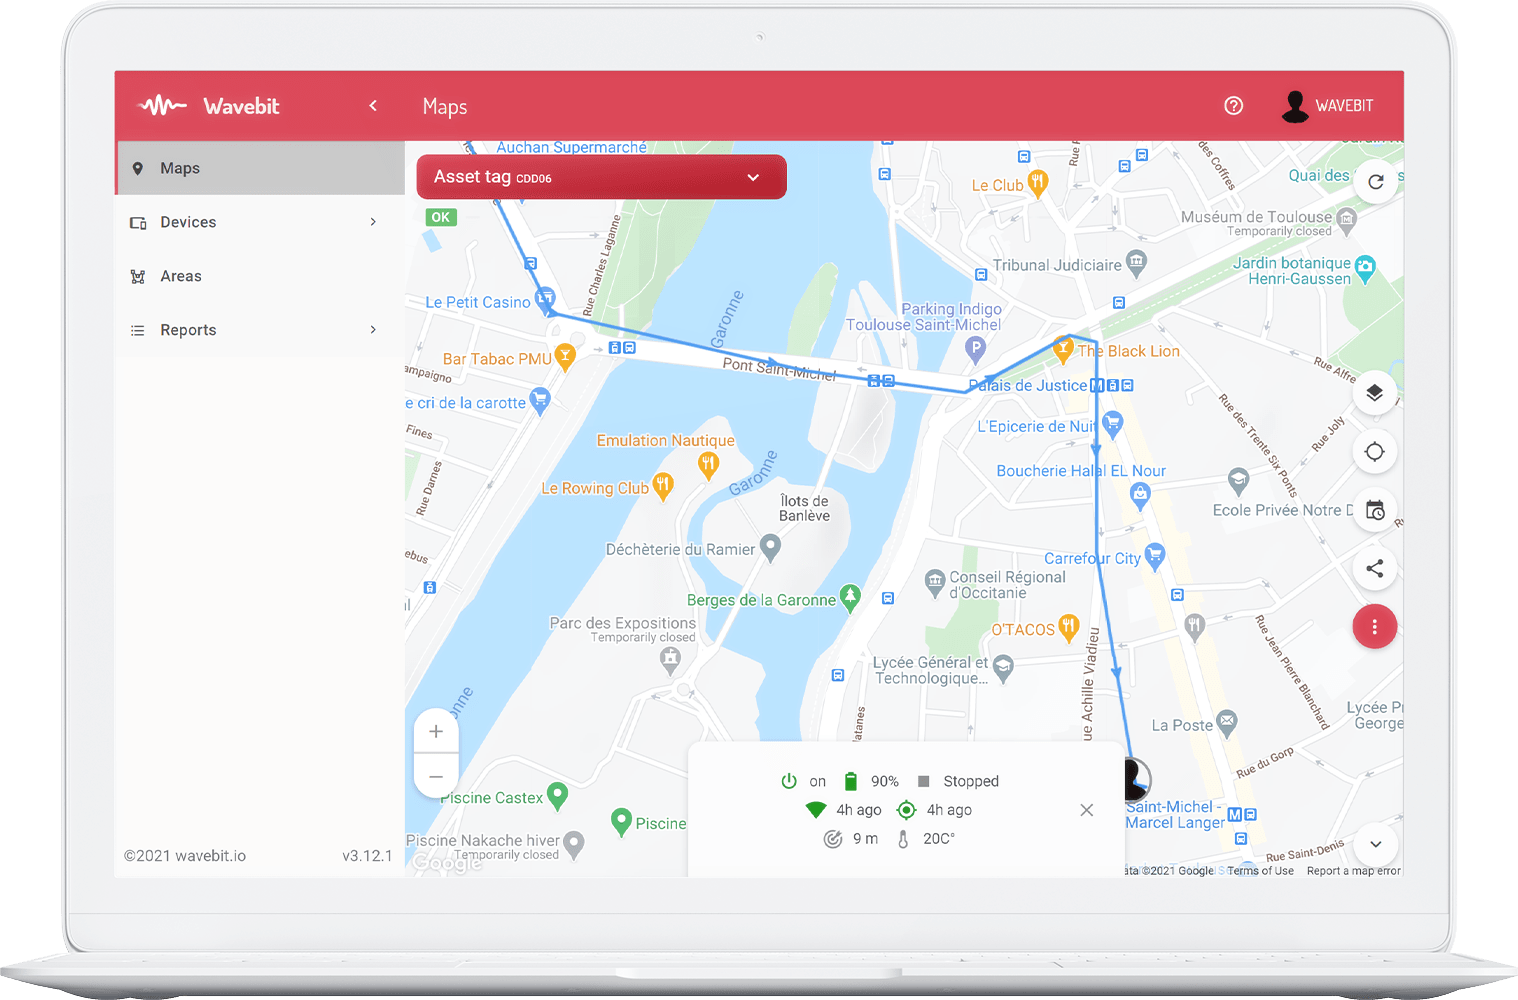Click the Déchèterie du Ramier pin
Screen dimensions: 1518x1000
click(x=770, y=548)
